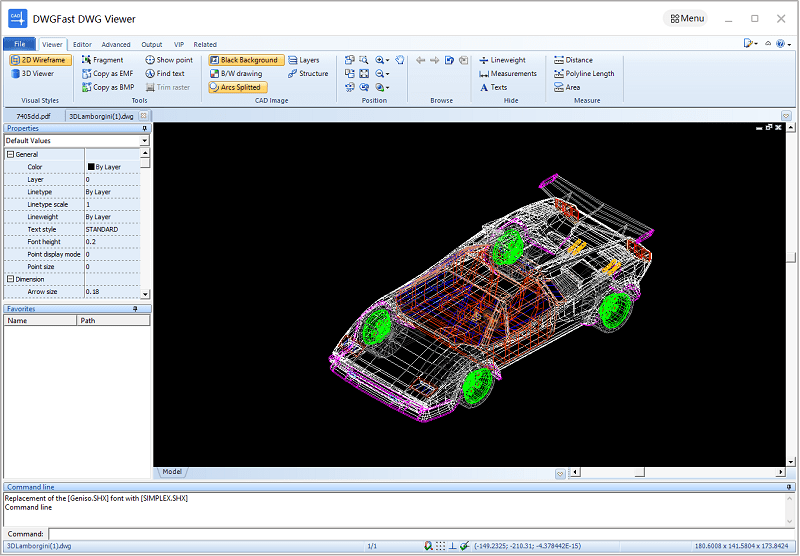The image size is (800, 556).
Task: Switch to the 7405dd.pdf document tab
Action: (34, 116)
